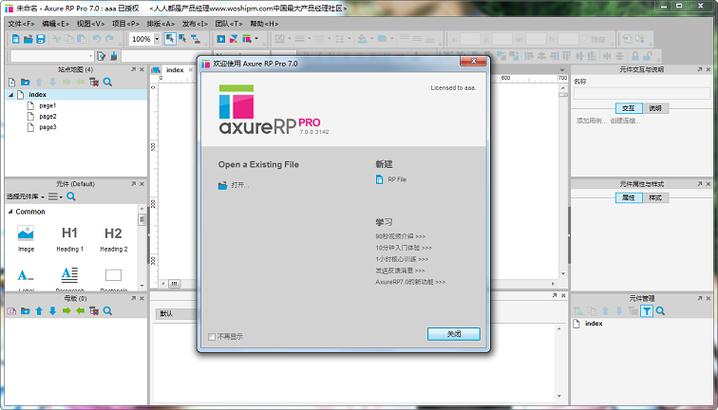718x410 pixels.
Task: Select the index canvas tab
Action: pos(174,70)
